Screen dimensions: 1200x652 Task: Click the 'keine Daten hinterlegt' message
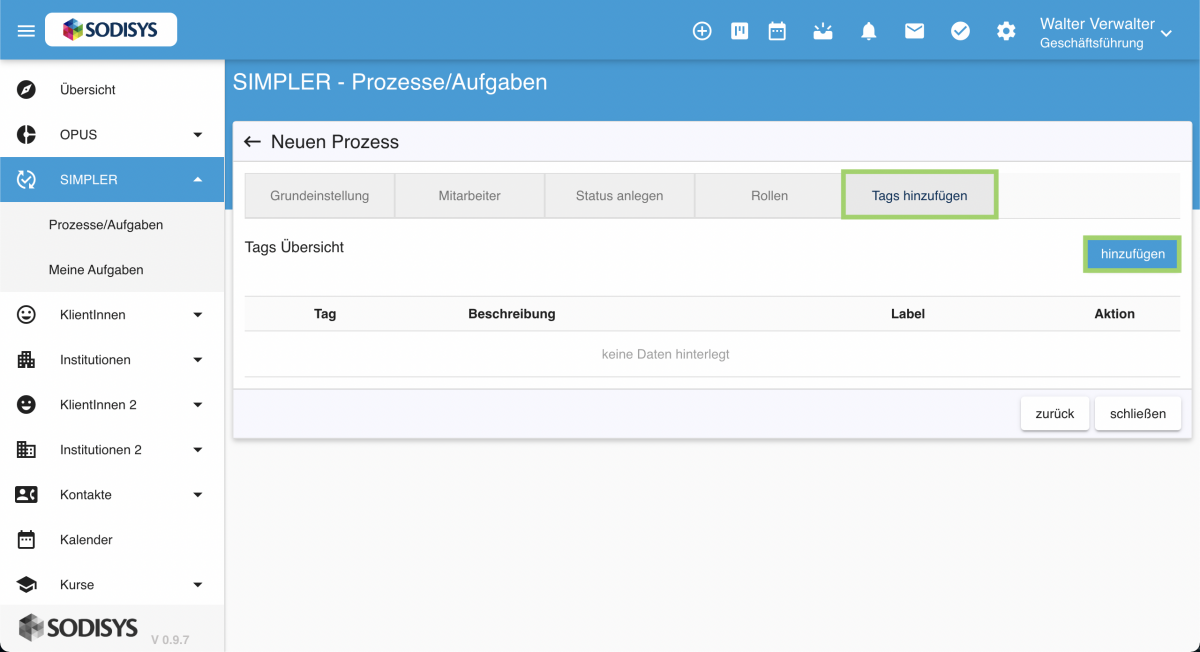(666, 354)
